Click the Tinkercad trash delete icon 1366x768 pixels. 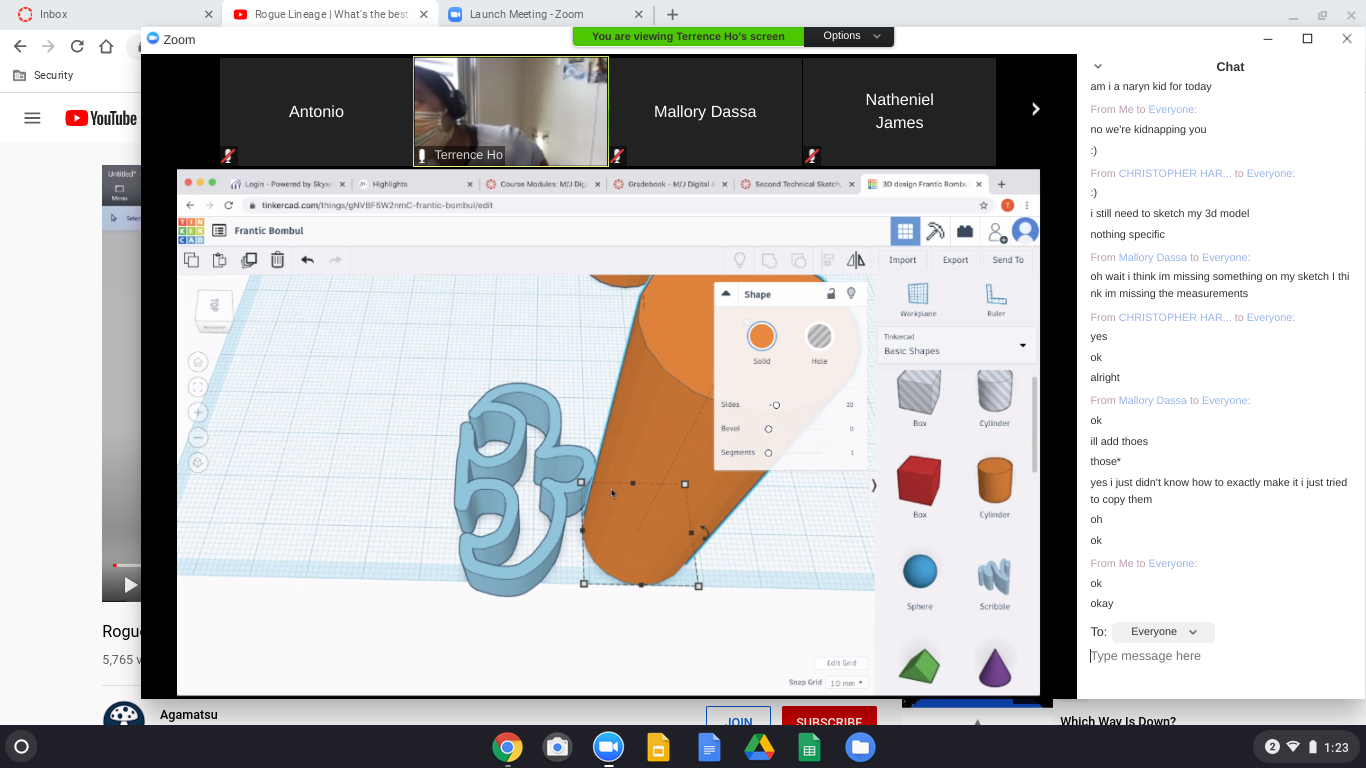pos(278,260)
